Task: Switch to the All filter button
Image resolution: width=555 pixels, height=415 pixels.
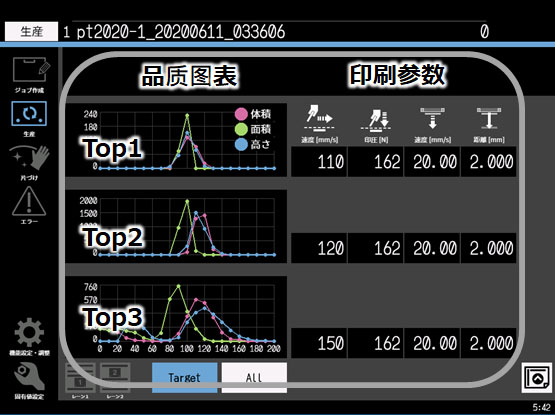Action: tap(254, 377)
